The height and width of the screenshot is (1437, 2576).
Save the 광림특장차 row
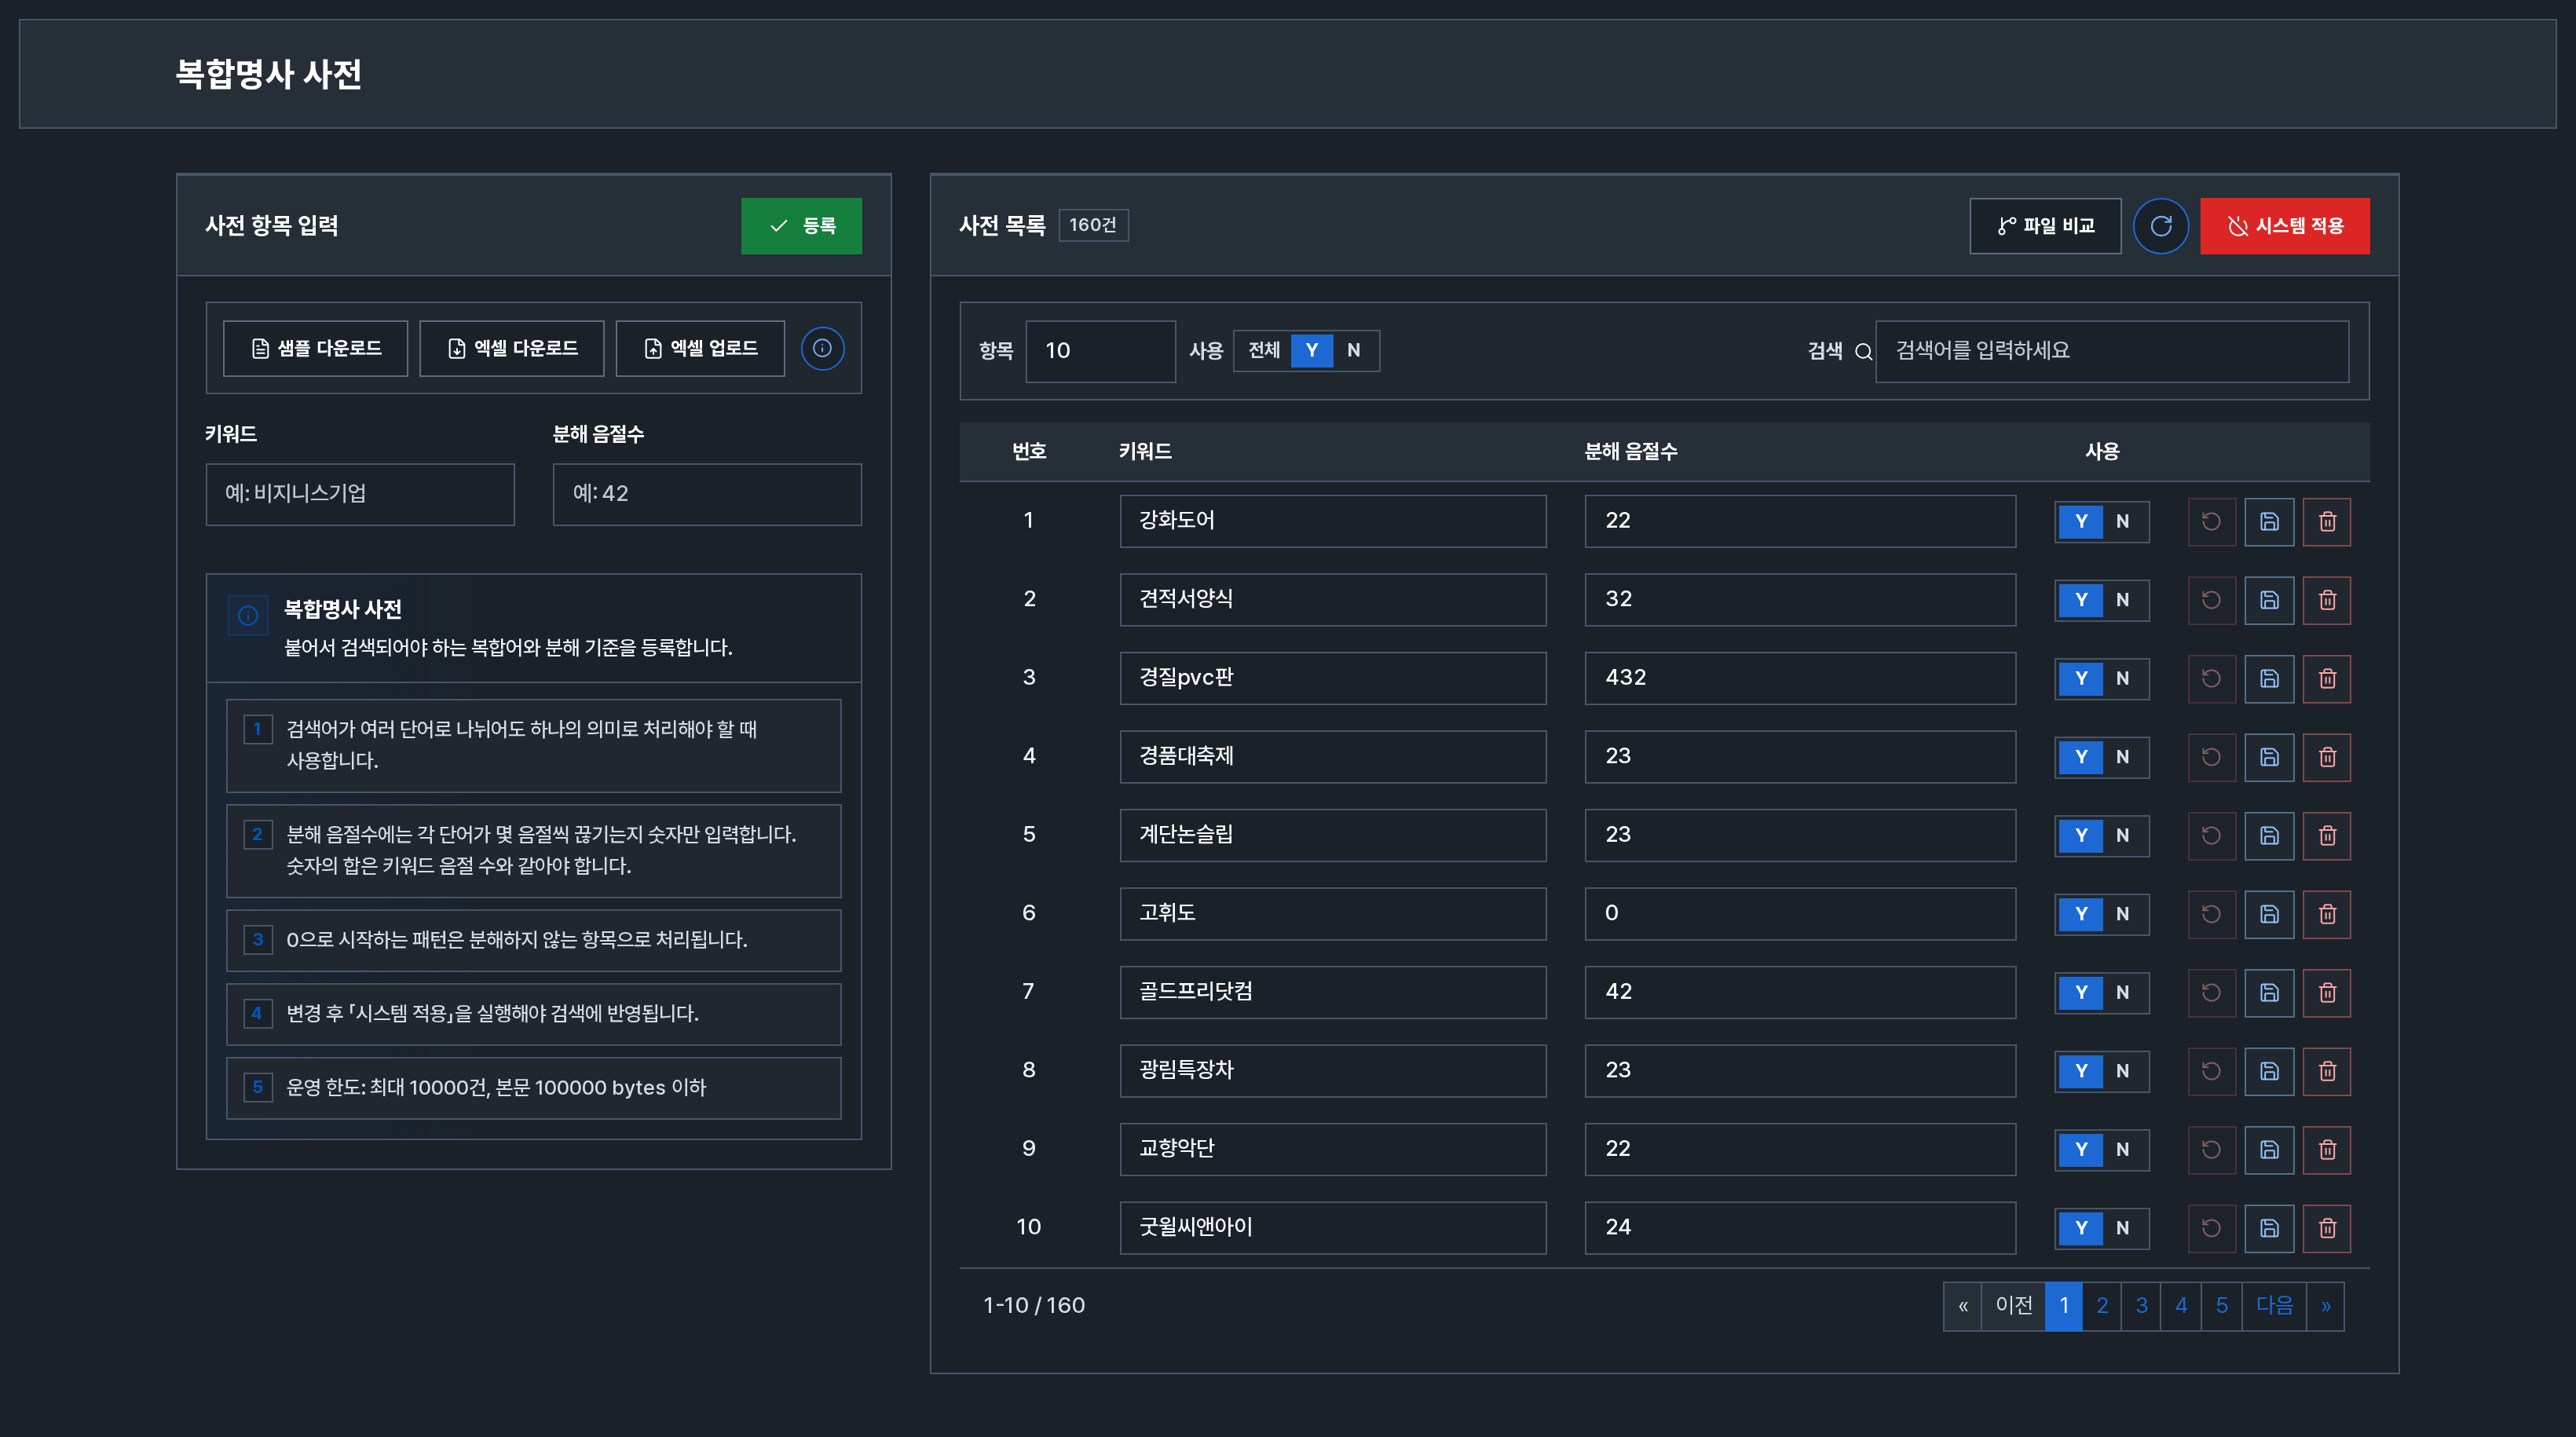pos(2269,1071)
